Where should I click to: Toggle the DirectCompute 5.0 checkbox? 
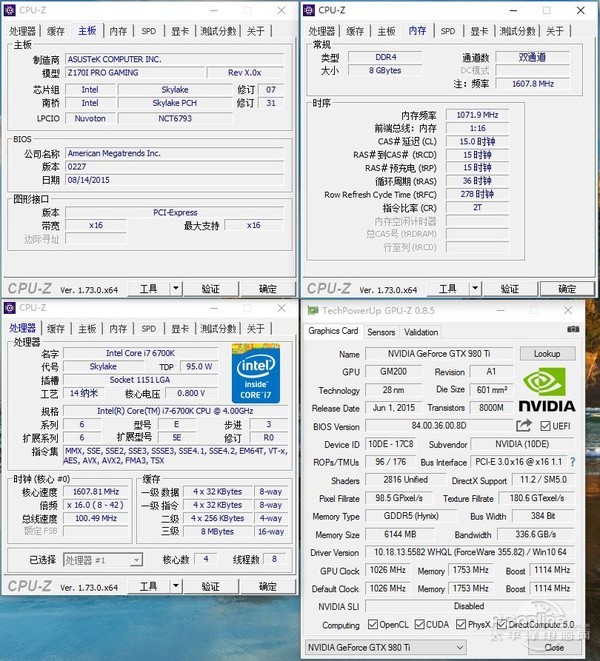tap(501, 624)
